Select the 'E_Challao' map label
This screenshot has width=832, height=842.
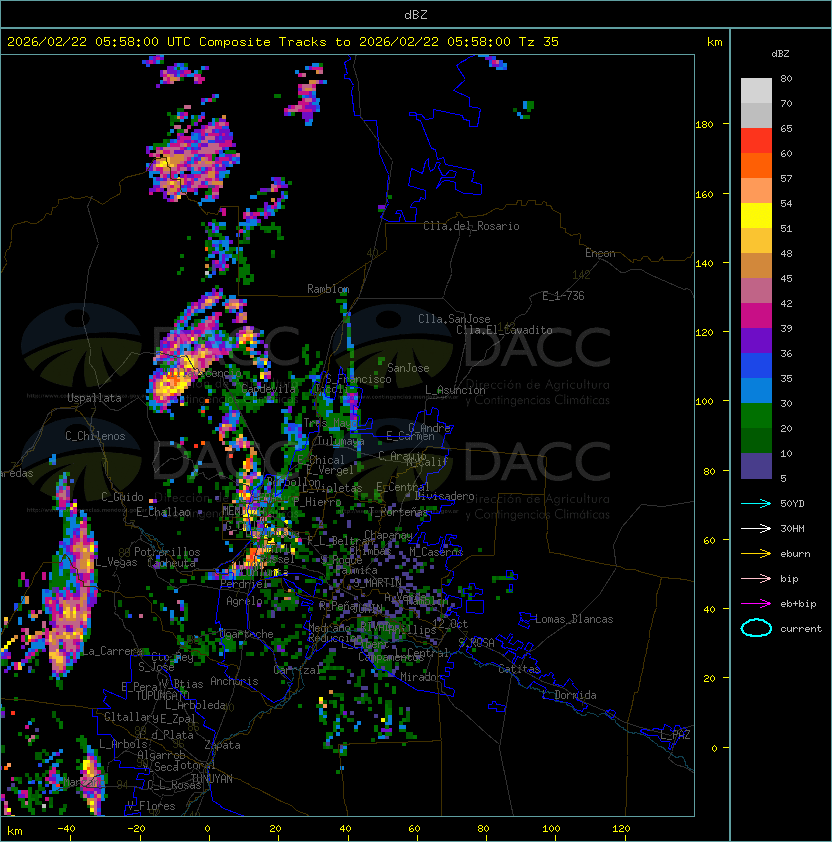coord(163,512)
